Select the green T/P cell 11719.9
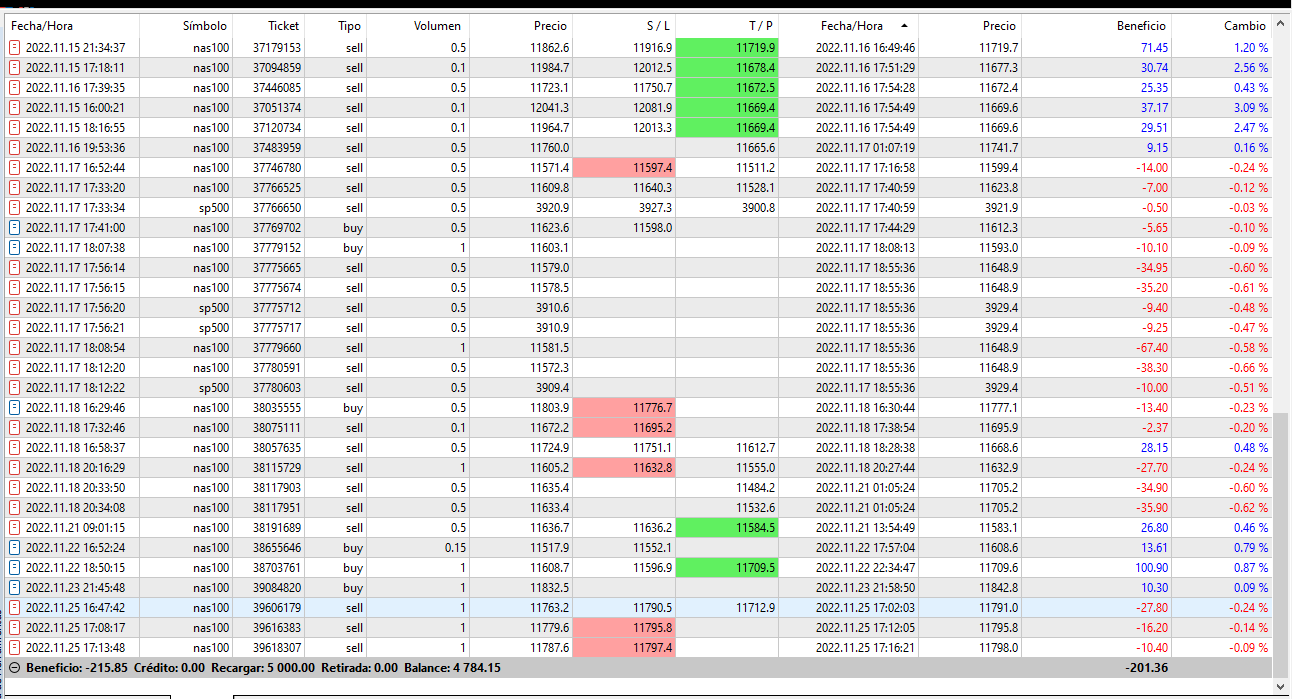The height and width of the screenshot is (699, 1292). coord(727,47)
